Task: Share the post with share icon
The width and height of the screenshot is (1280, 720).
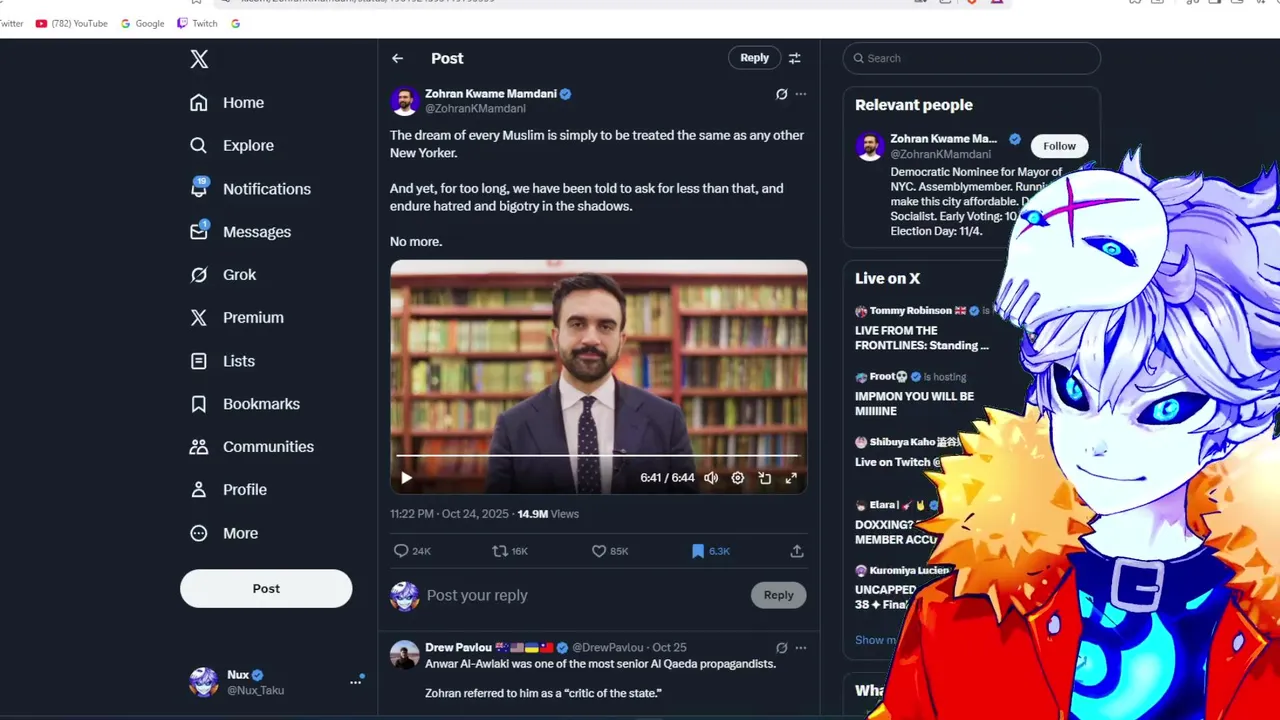Action: [x=797, y=551]
